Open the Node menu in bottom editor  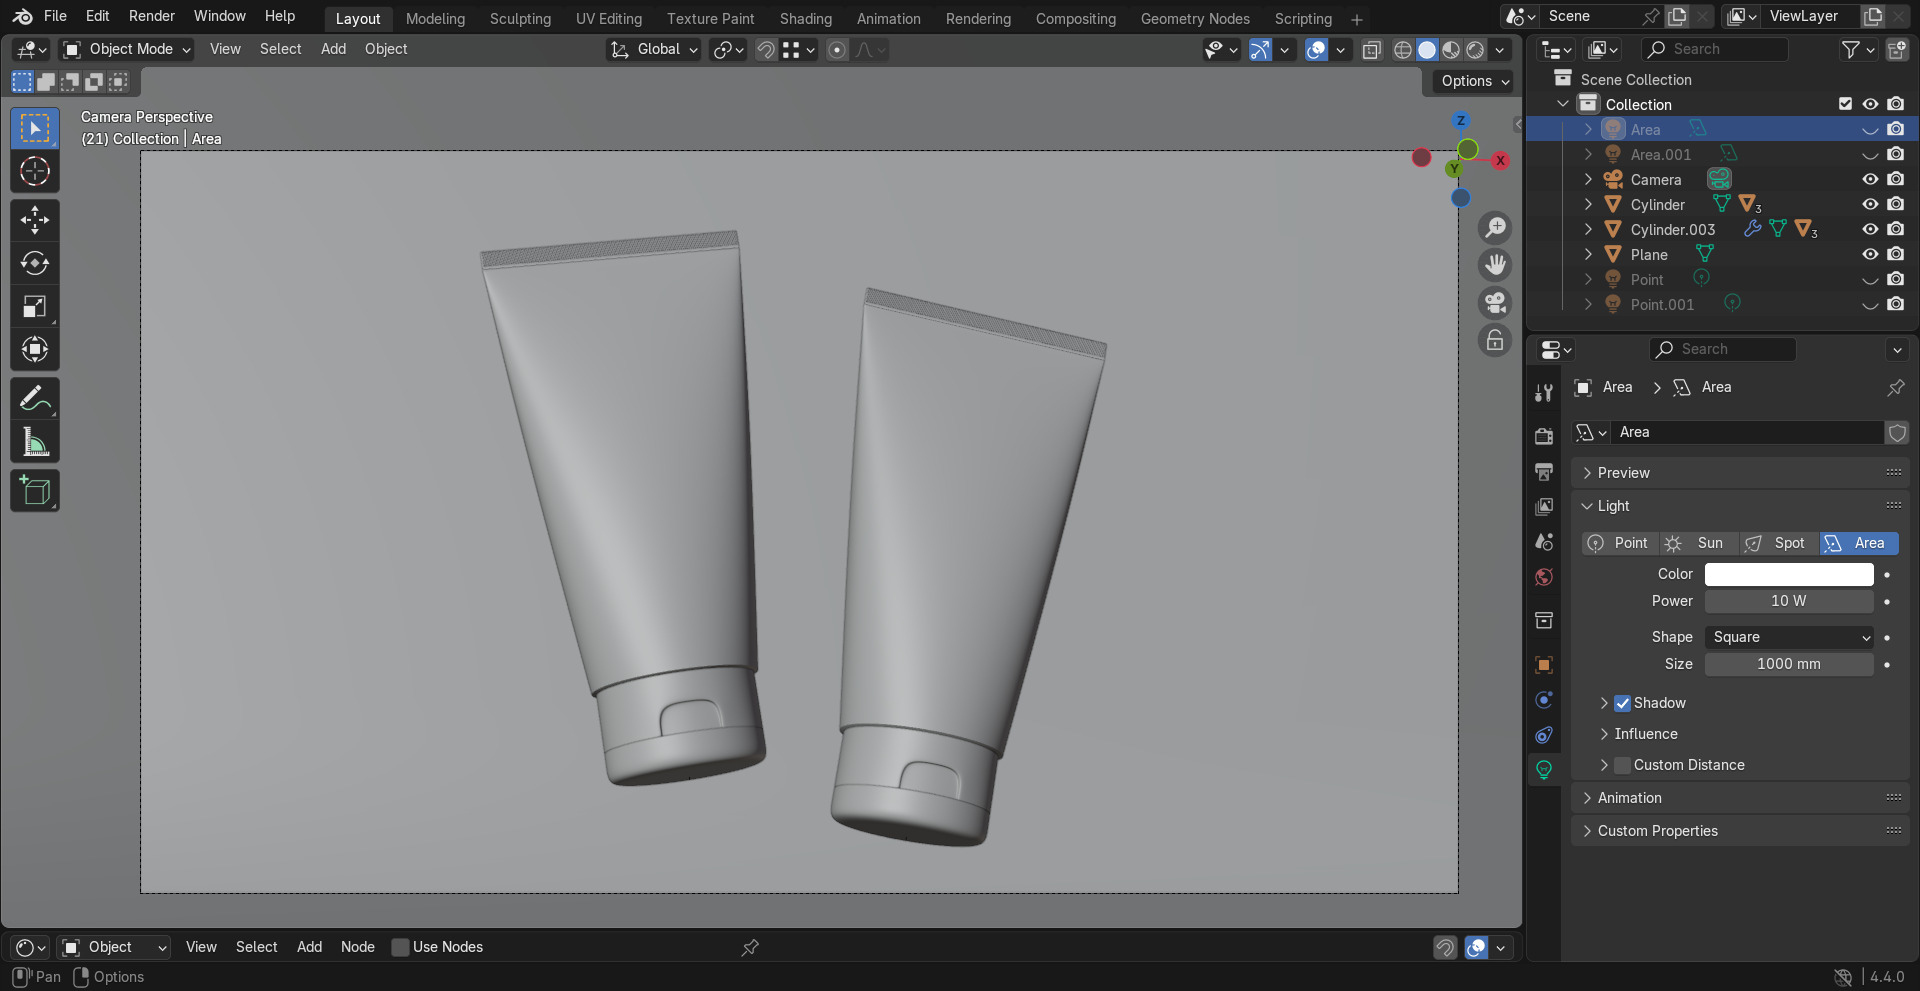point(358,947)
